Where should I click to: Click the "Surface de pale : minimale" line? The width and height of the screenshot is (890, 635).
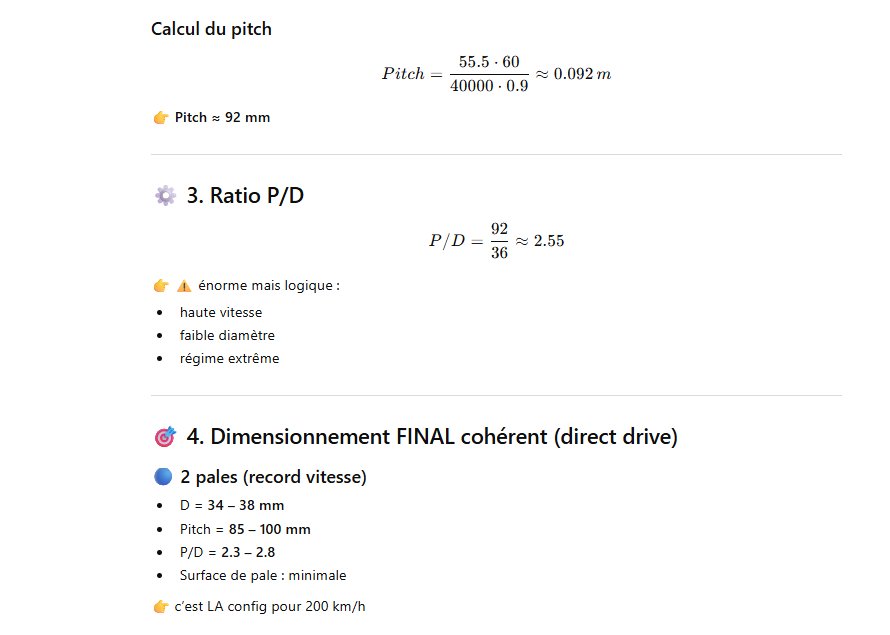coord(263,575)
